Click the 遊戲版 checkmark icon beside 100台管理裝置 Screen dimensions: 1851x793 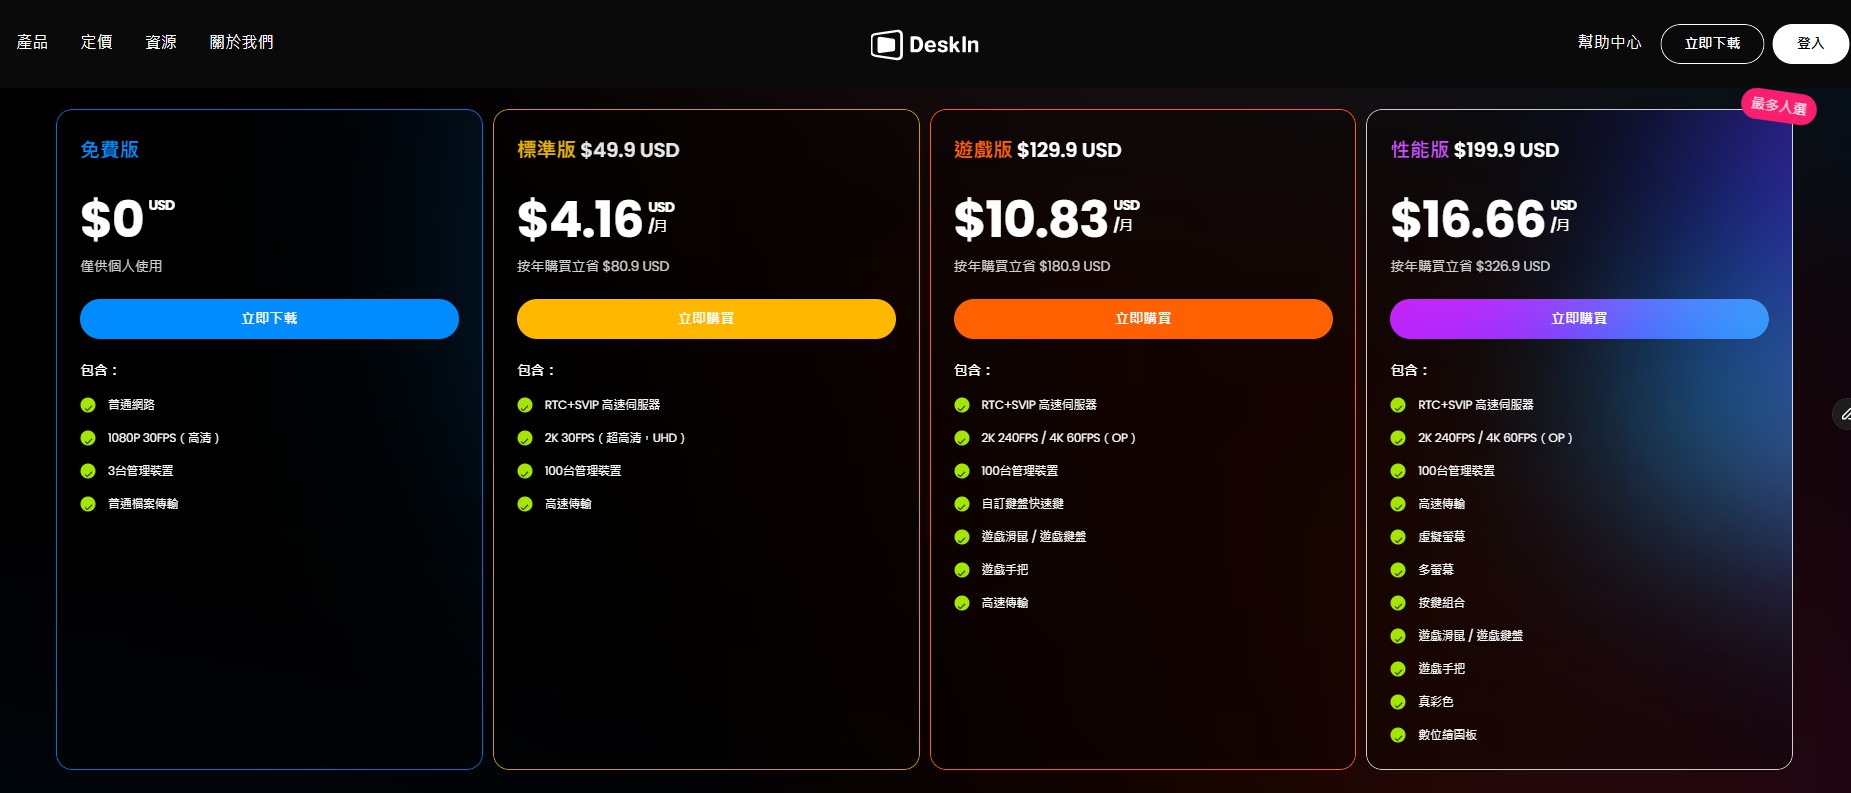point(962,471)
